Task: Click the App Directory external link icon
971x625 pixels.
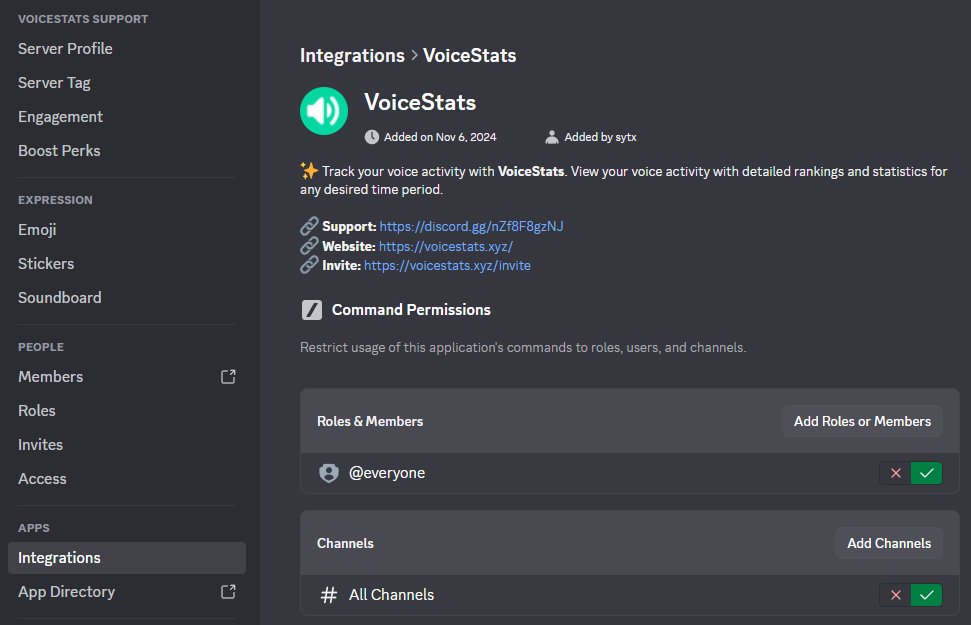Action: pos(228,592)
